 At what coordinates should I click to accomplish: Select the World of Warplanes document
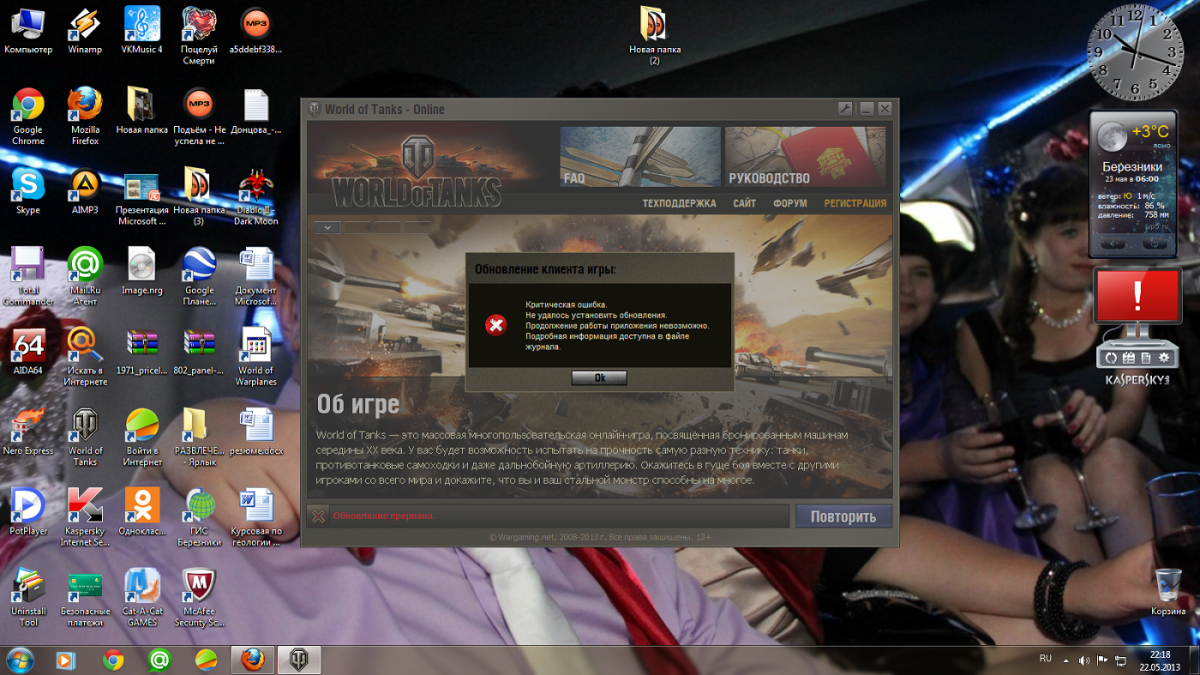(x=256, y=357)
